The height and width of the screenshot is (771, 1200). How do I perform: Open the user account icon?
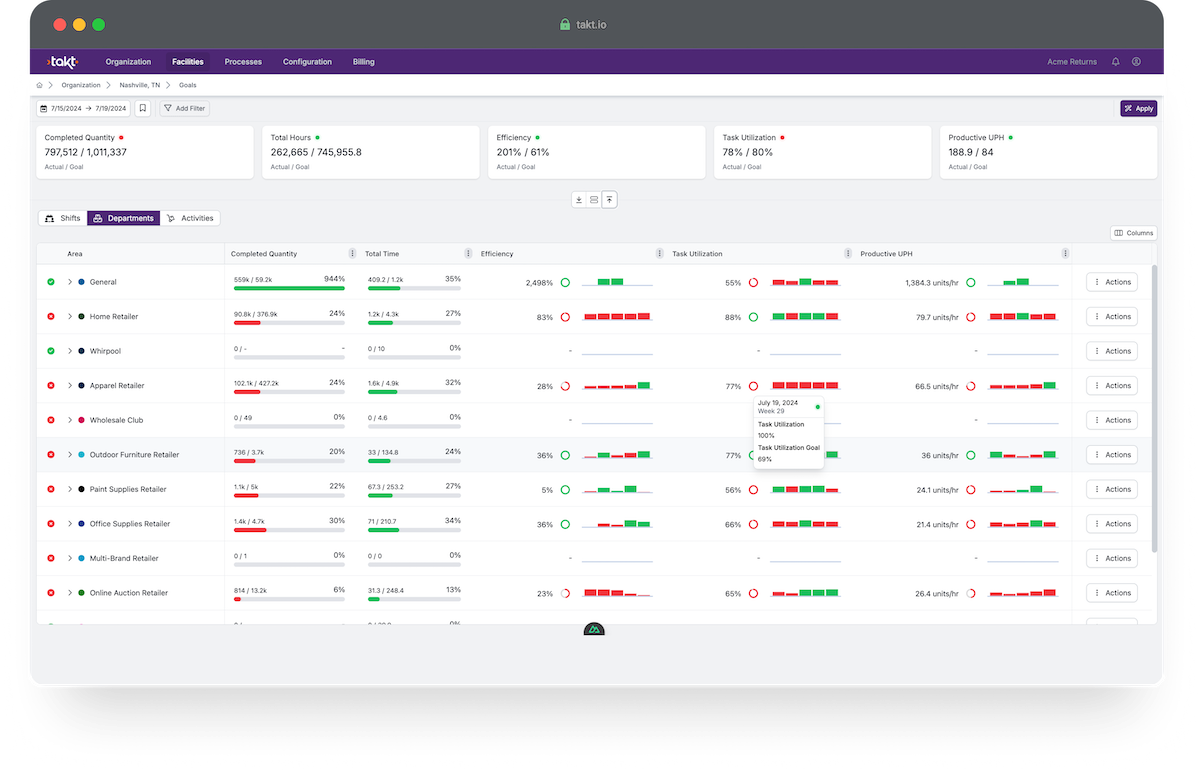1136,62
